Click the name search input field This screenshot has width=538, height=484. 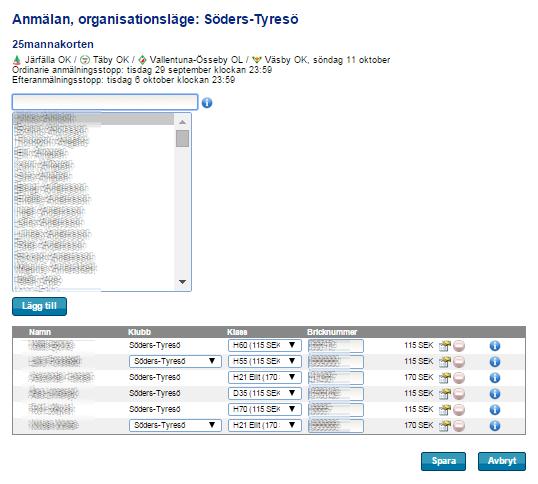click(105, 102)
